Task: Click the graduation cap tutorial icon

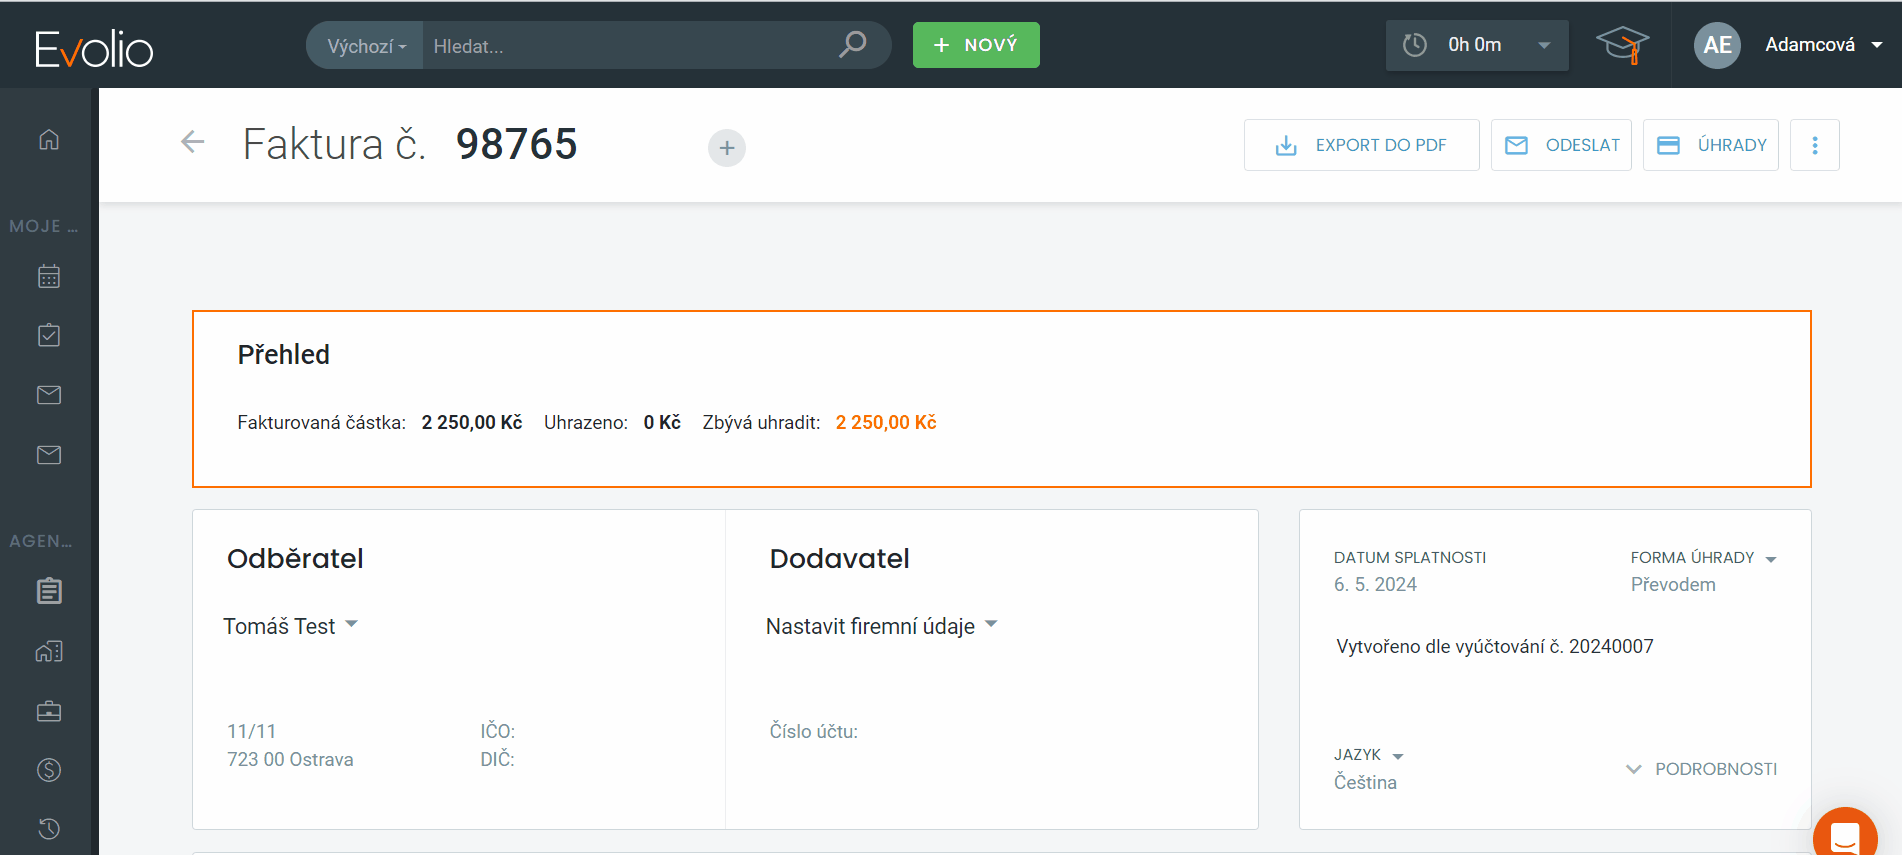Action: (x=1621, y=45)
